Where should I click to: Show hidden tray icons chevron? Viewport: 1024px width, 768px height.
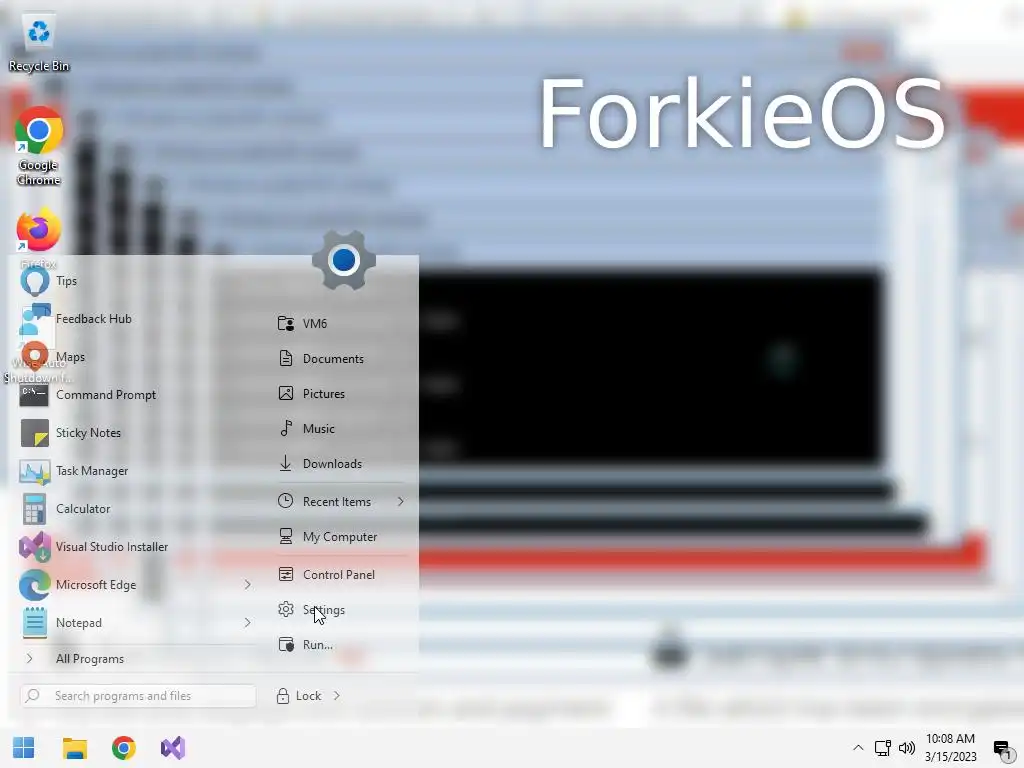click(x=858, y=748)
